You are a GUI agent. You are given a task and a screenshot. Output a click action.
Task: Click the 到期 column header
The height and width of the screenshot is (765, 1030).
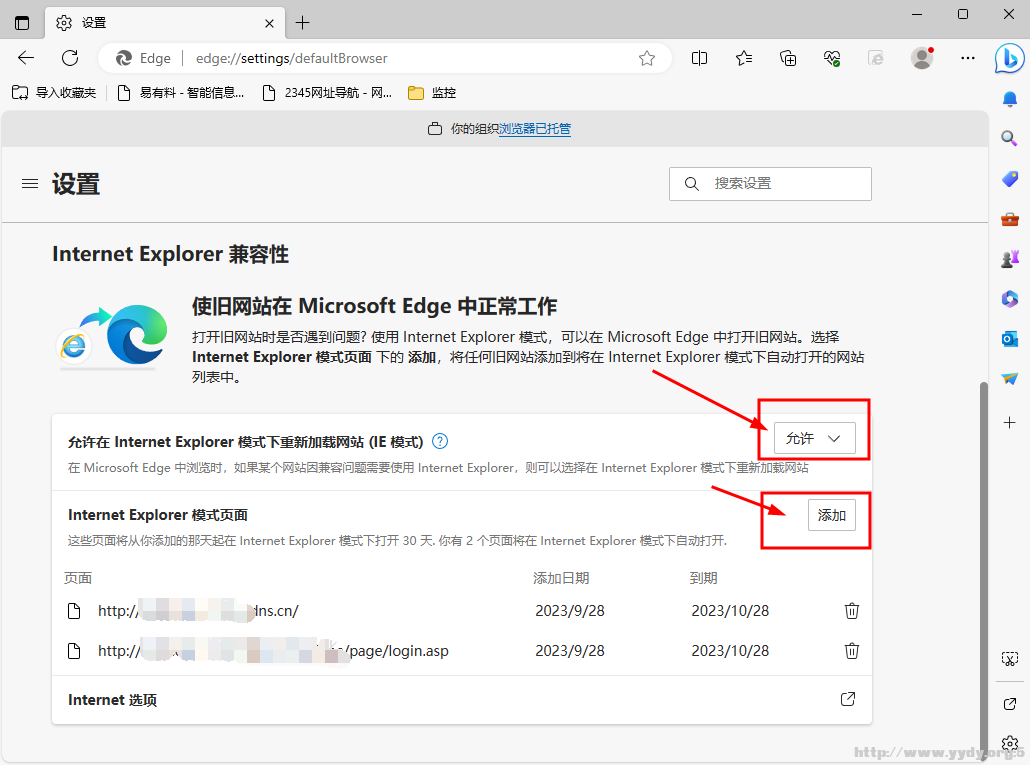coord(703,578)
